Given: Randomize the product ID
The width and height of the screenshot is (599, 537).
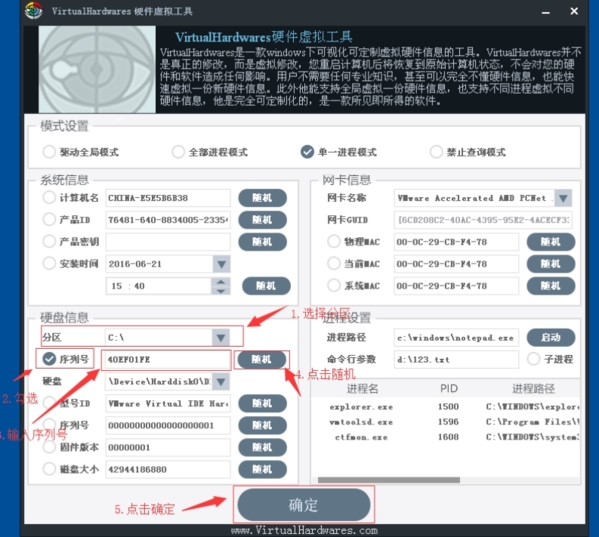Looking at the screenshot, I should [x=262, y=220].
